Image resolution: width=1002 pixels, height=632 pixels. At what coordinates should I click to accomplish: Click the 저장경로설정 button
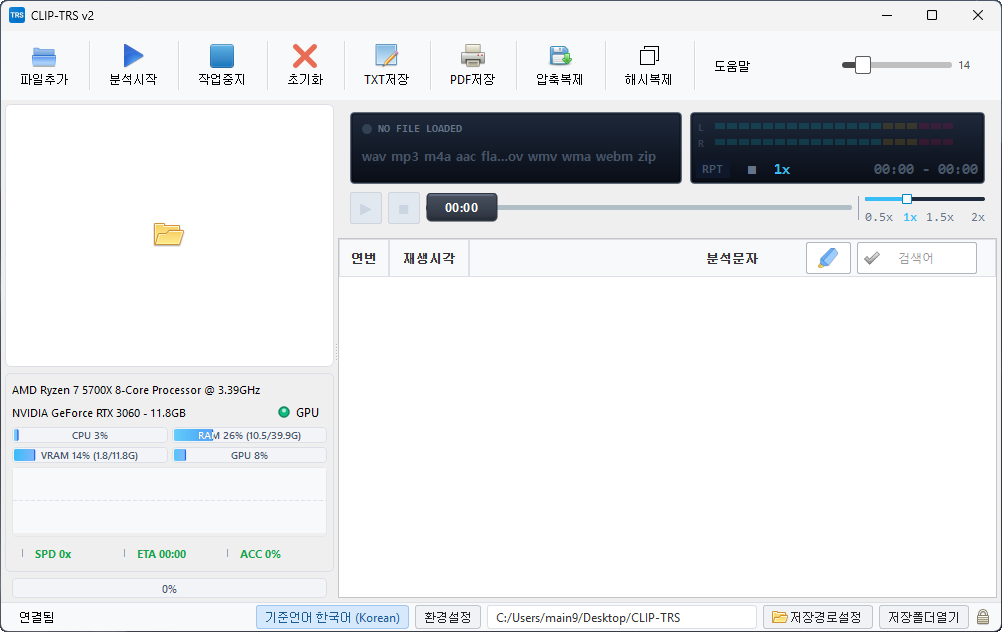[x=817, y=617]
